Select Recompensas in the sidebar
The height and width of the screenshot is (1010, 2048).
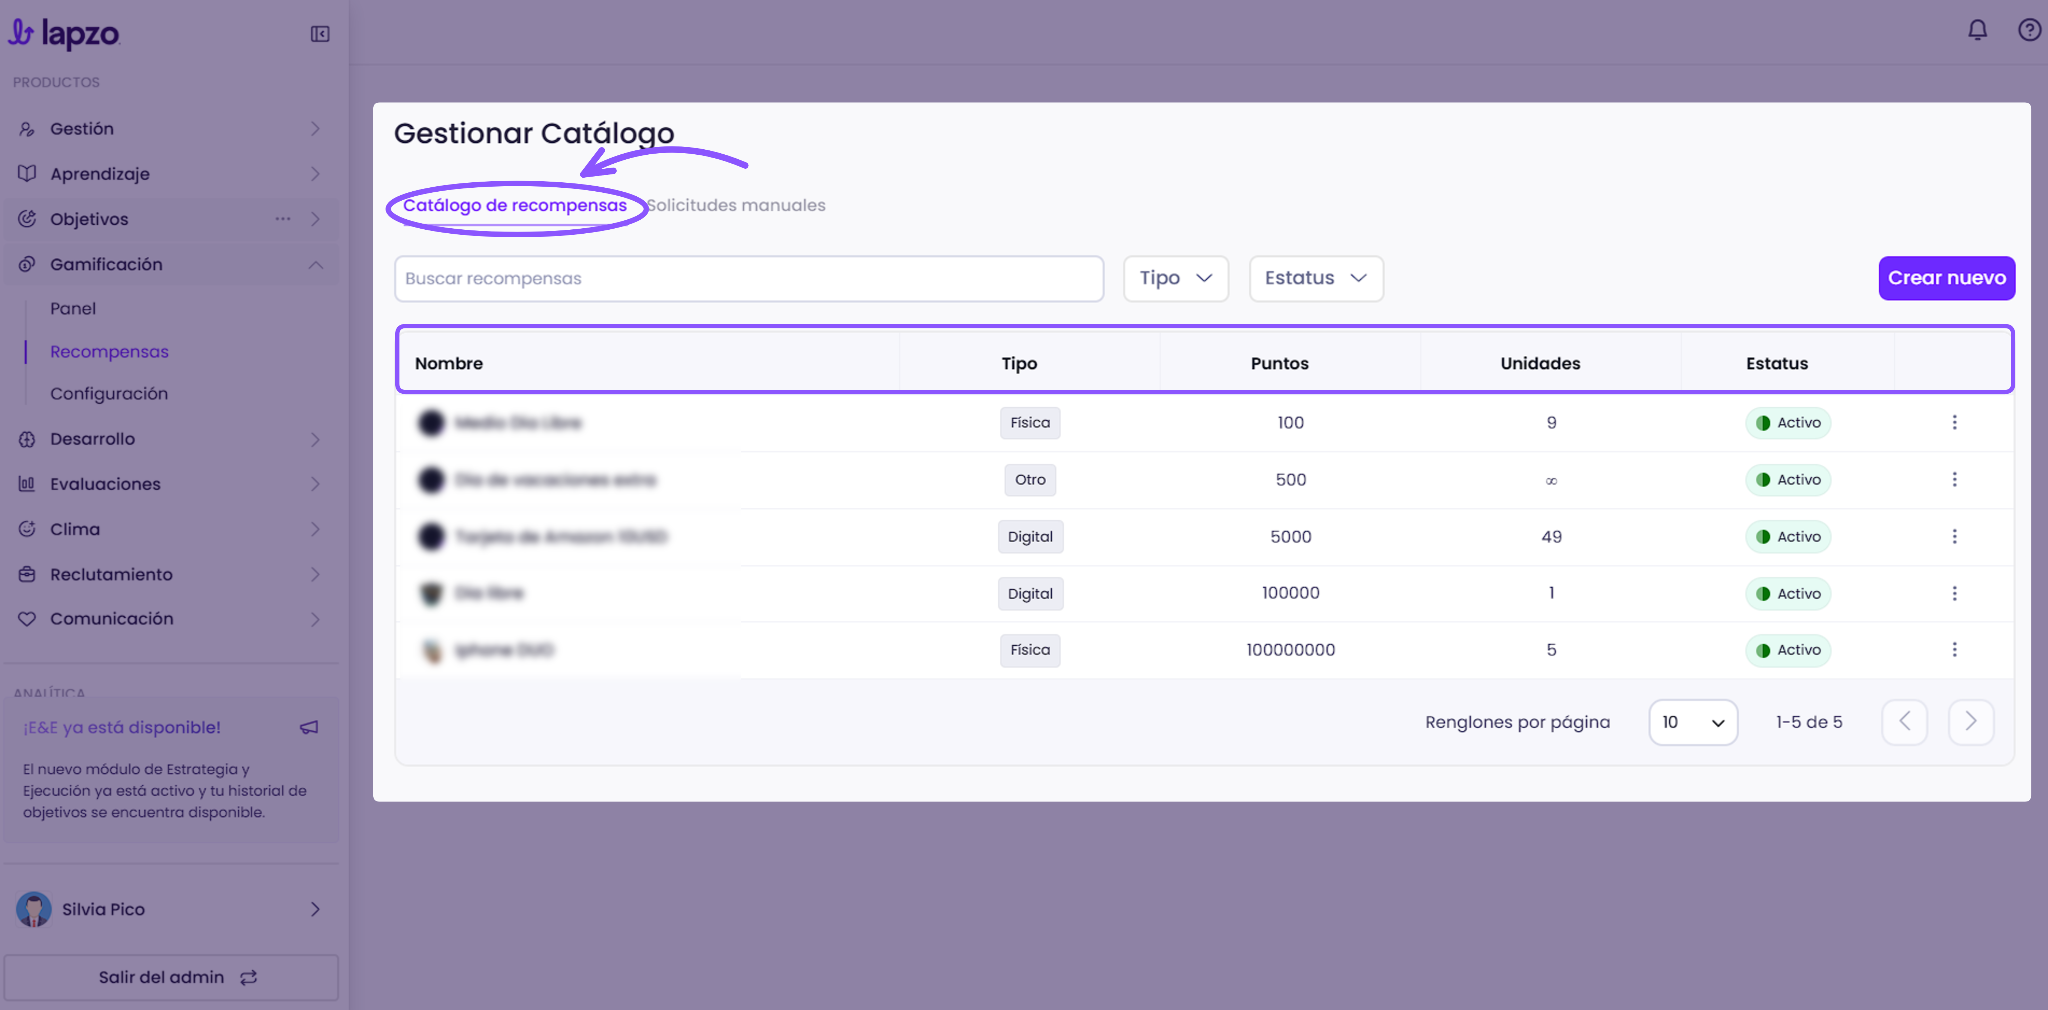pos(109,352)
